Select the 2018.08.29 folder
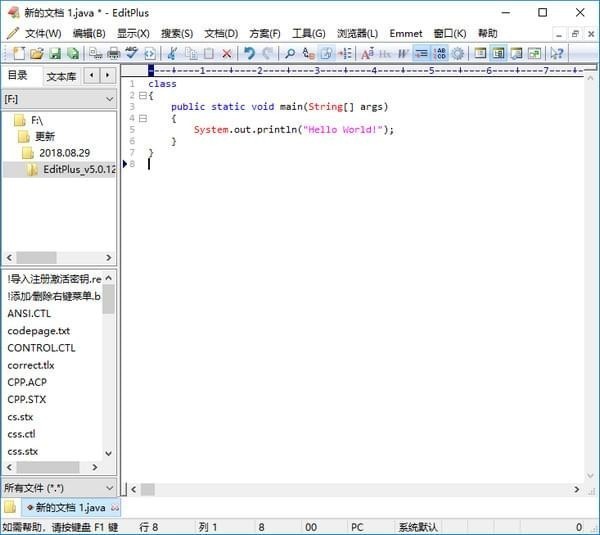This screenshot has height=535, width=600. tap(65, 153)
